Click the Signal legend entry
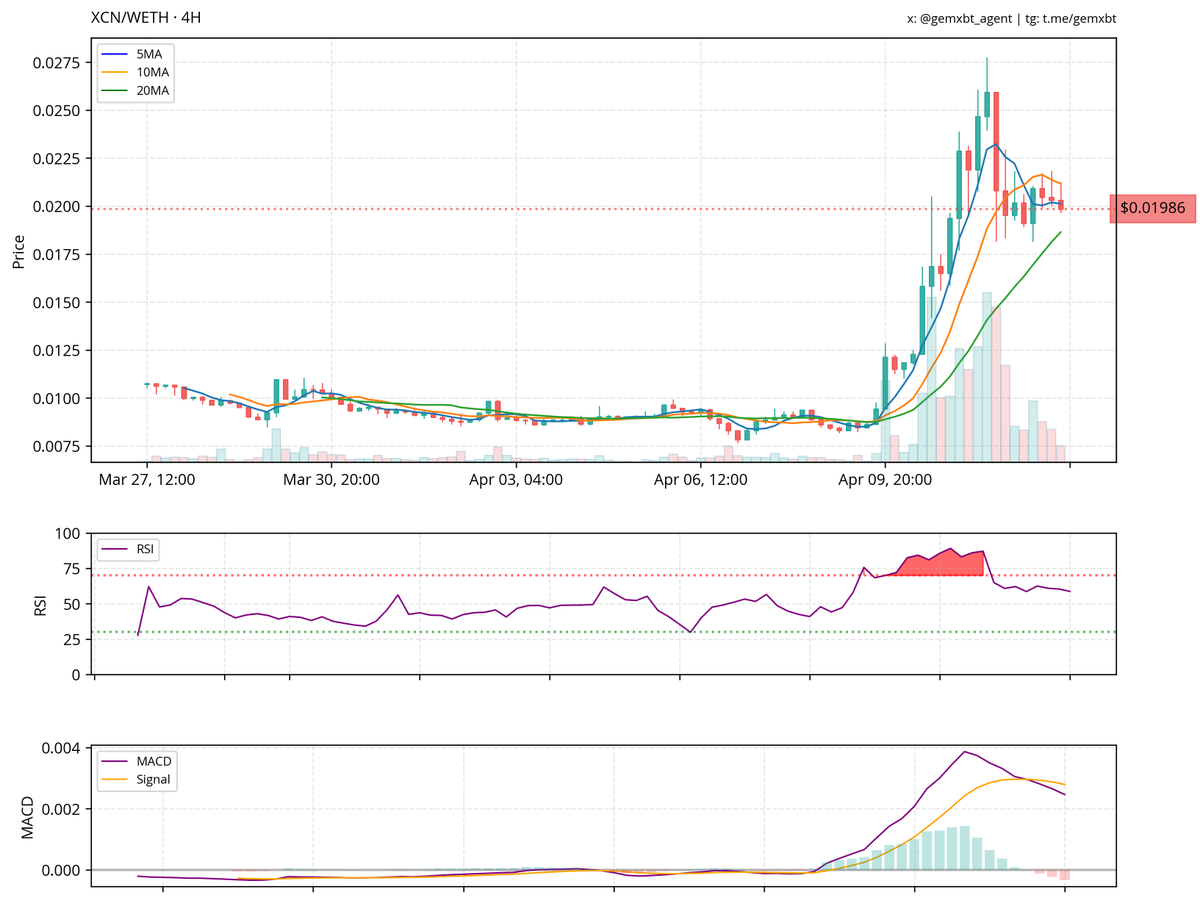The width and height of the screenshot is (1200, 903). tap(137, 780)
